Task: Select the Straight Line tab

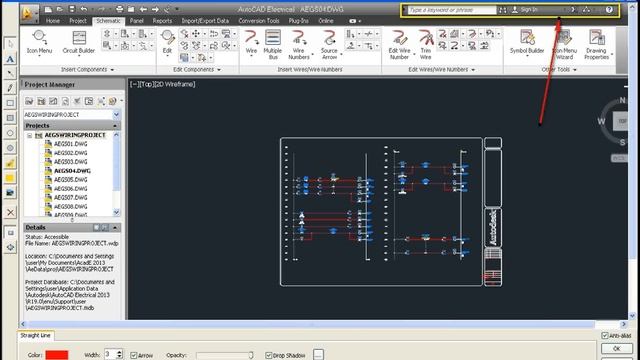Action: point(35,336)
